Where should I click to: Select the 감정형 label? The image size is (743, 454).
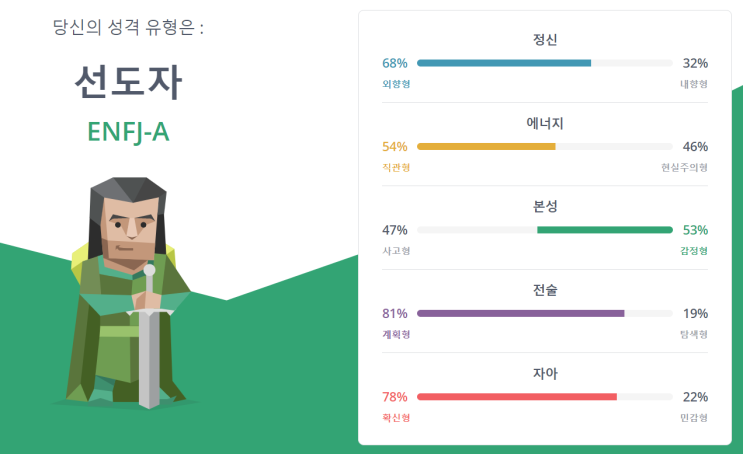coord(694,251)
